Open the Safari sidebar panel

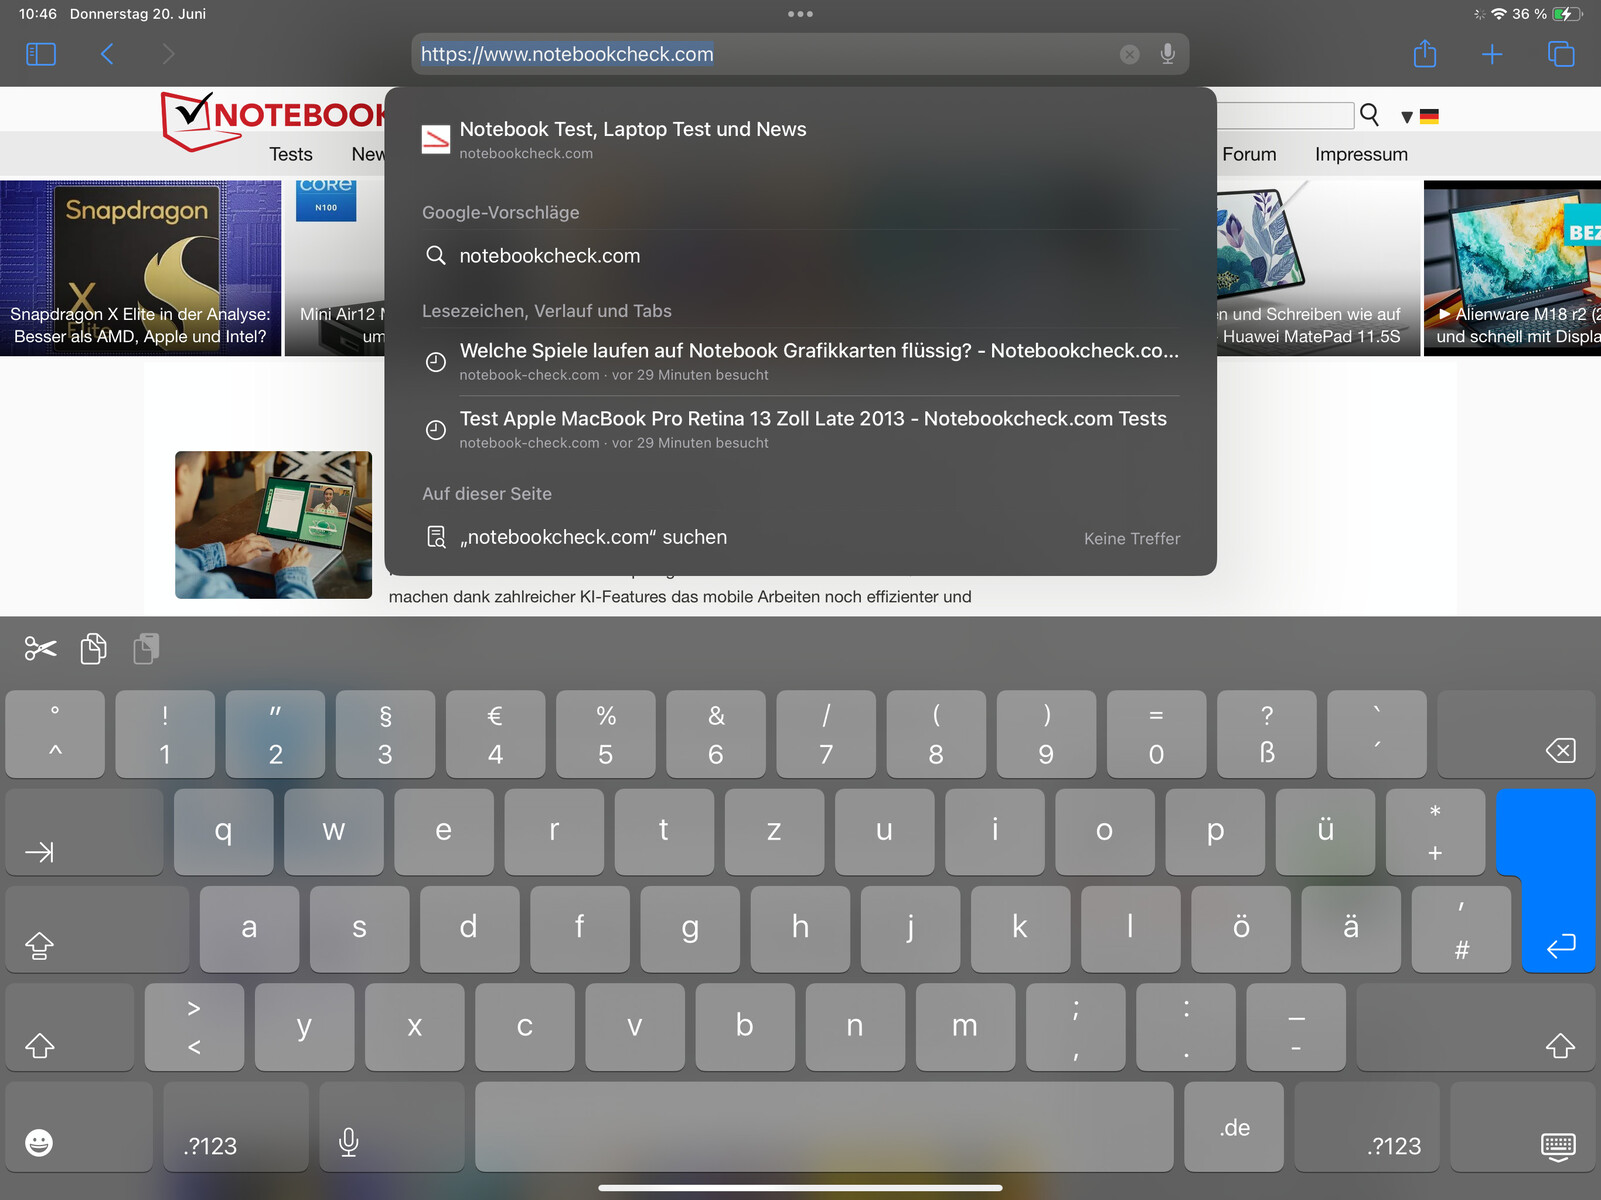coord(40,54)
